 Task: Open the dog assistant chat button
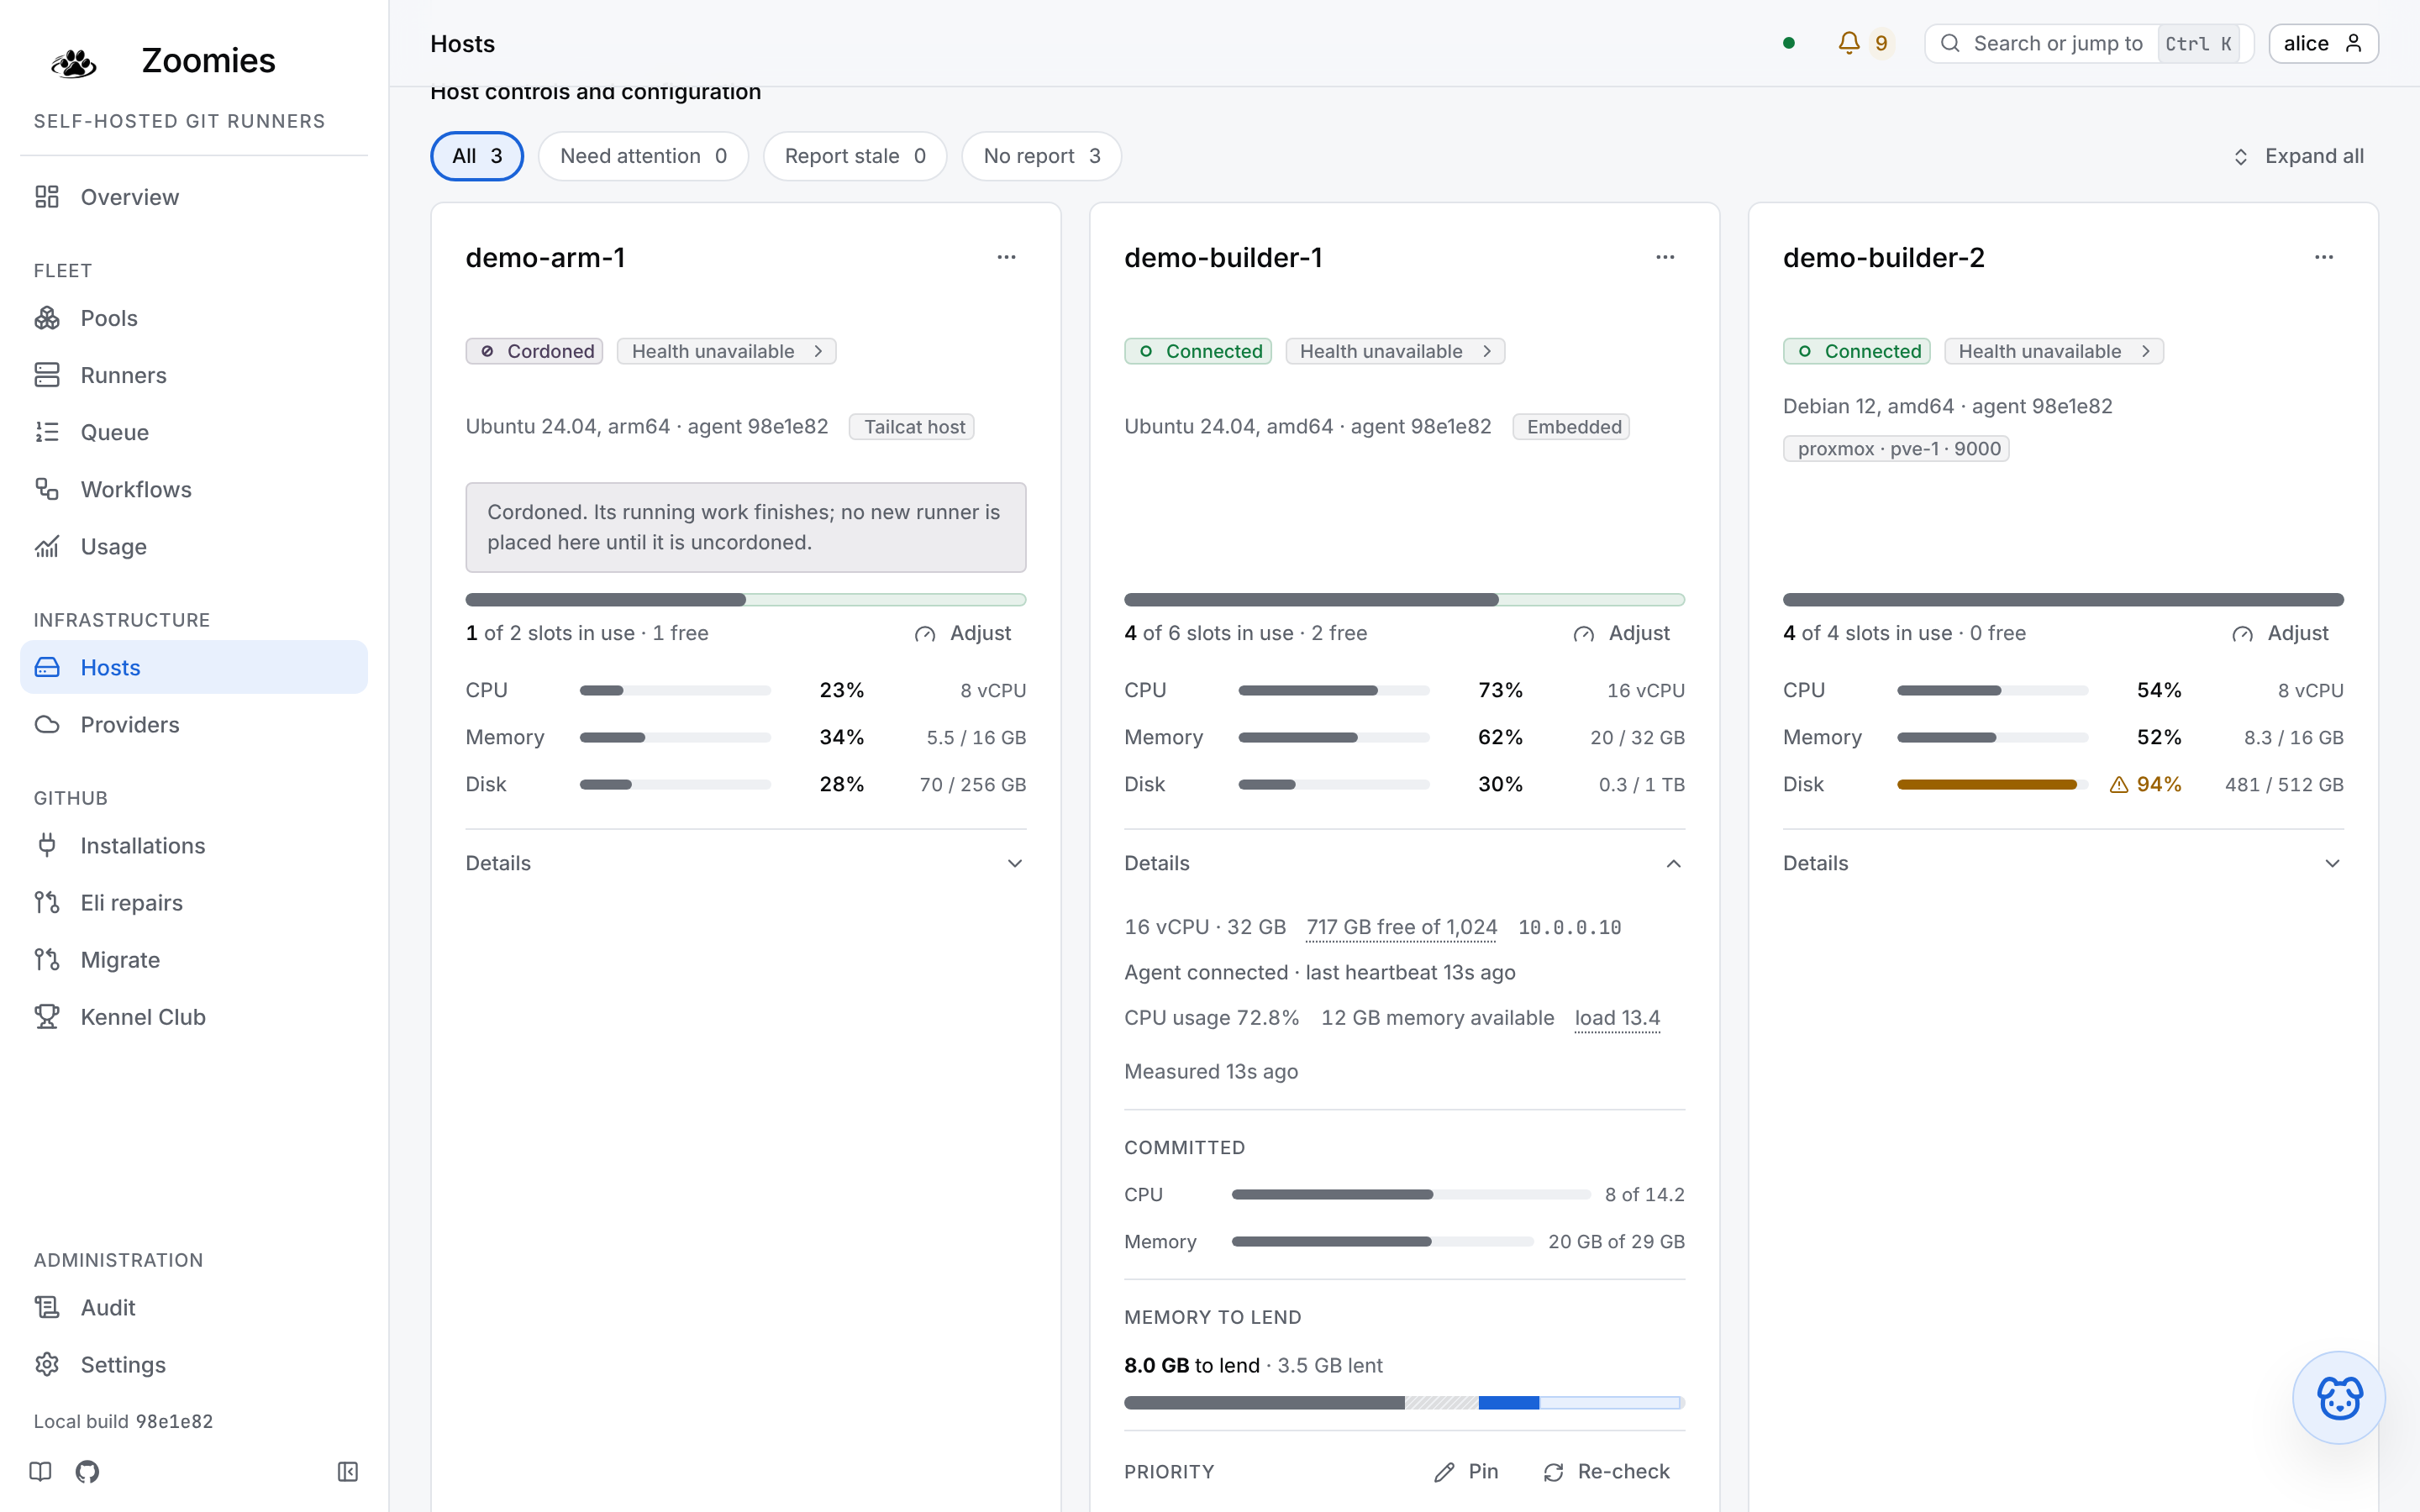(2338, 1397)
